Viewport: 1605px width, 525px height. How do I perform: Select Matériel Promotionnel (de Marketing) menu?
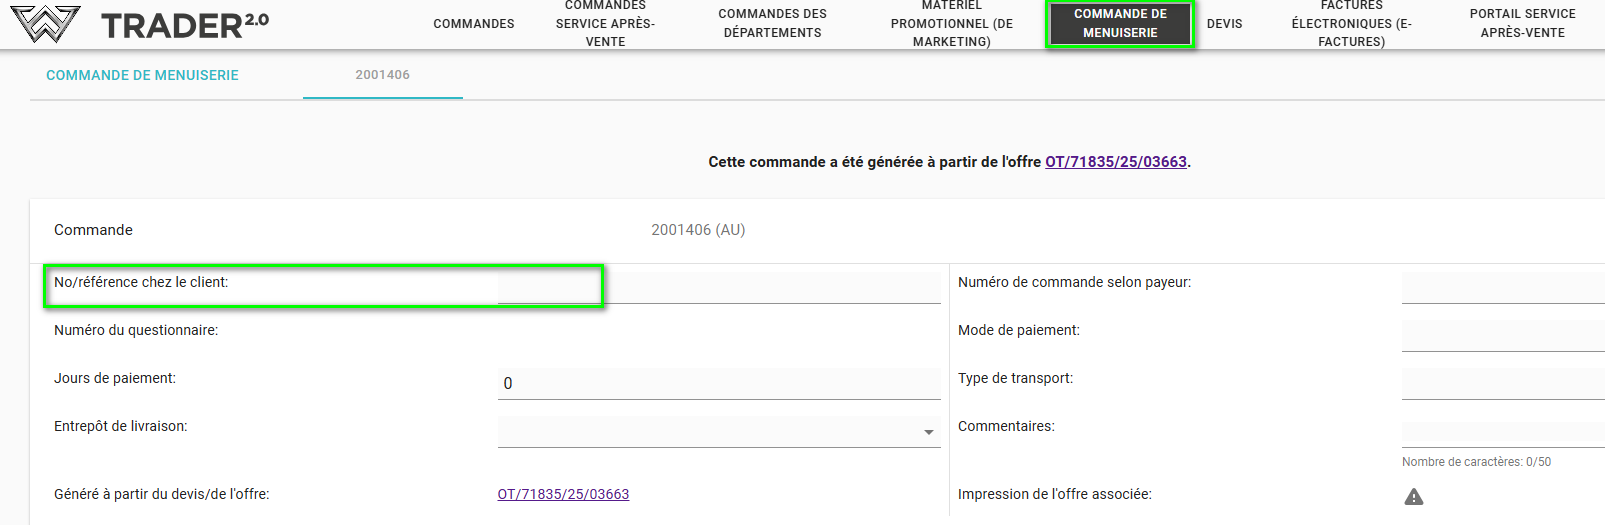951,24
